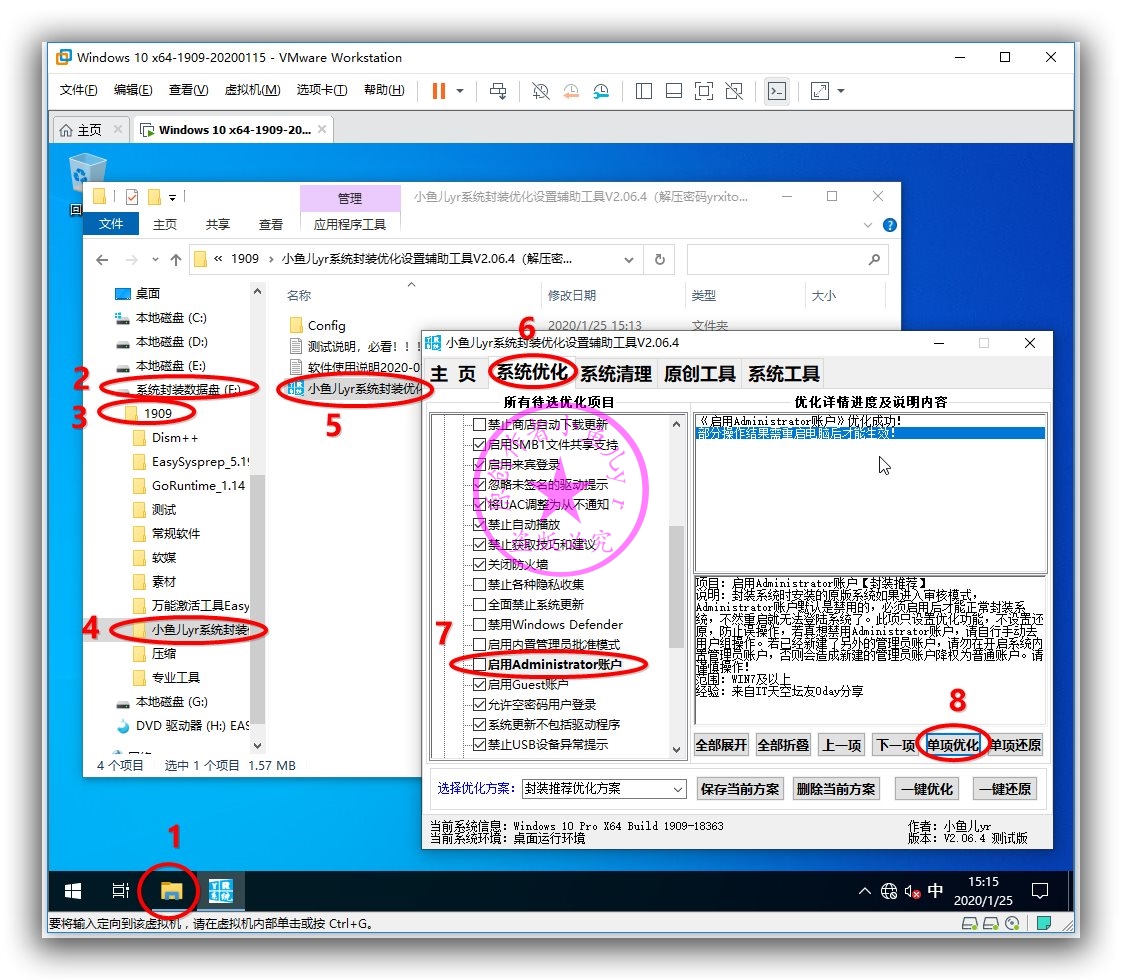Open the stretch display dropdown arrow
Image resolution: width=1122 pixels, height=980 pixels.
pyautogui.click(x=841, y=91)
